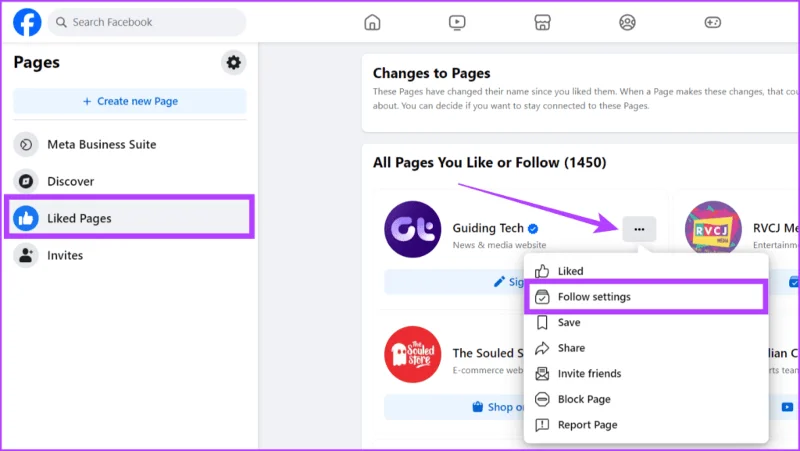This screenshot has width=800, height=451.
Task: Choose Follow settings option
Action: click(x=646, y=296)
